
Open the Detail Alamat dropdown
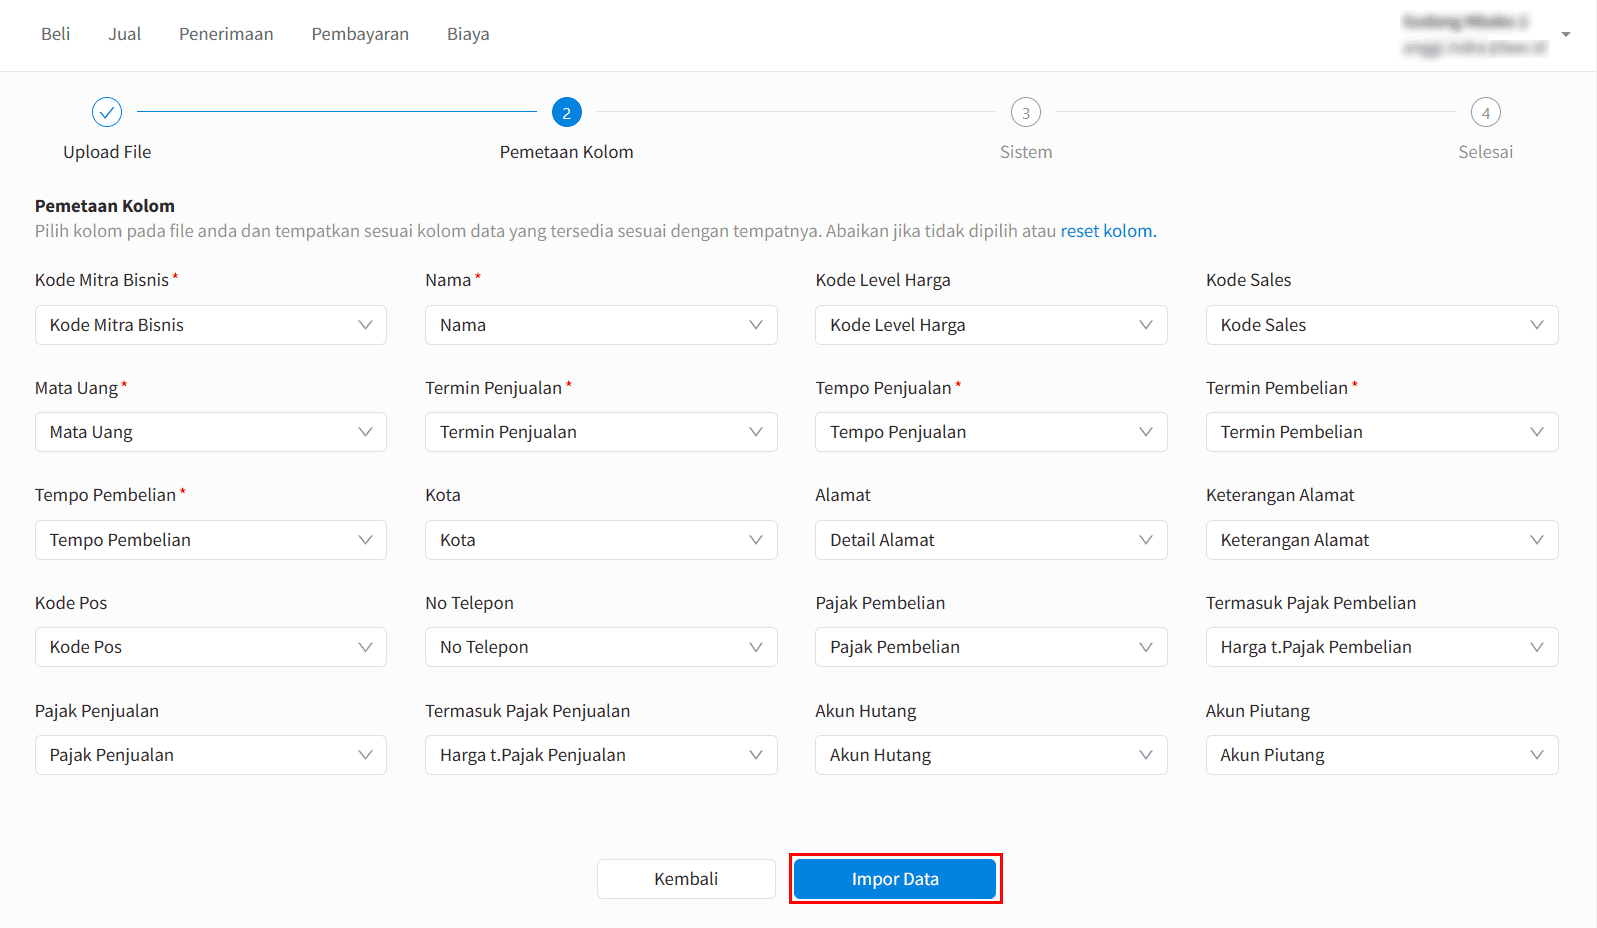991,540
